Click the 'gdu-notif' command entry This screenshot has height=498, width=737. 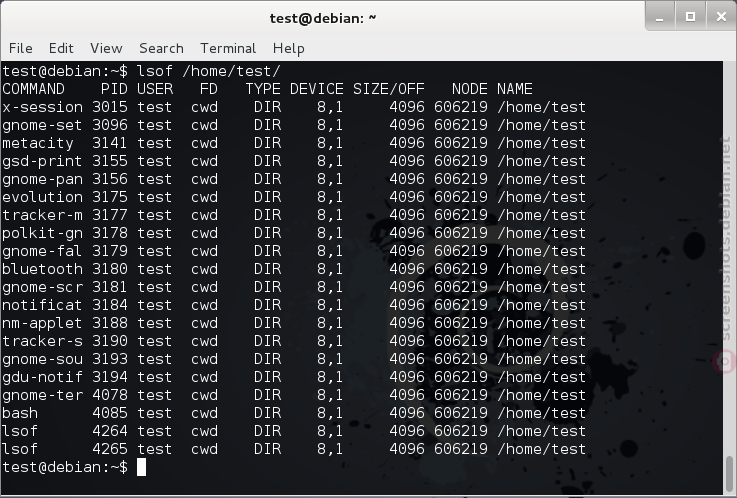coord(42,377)
